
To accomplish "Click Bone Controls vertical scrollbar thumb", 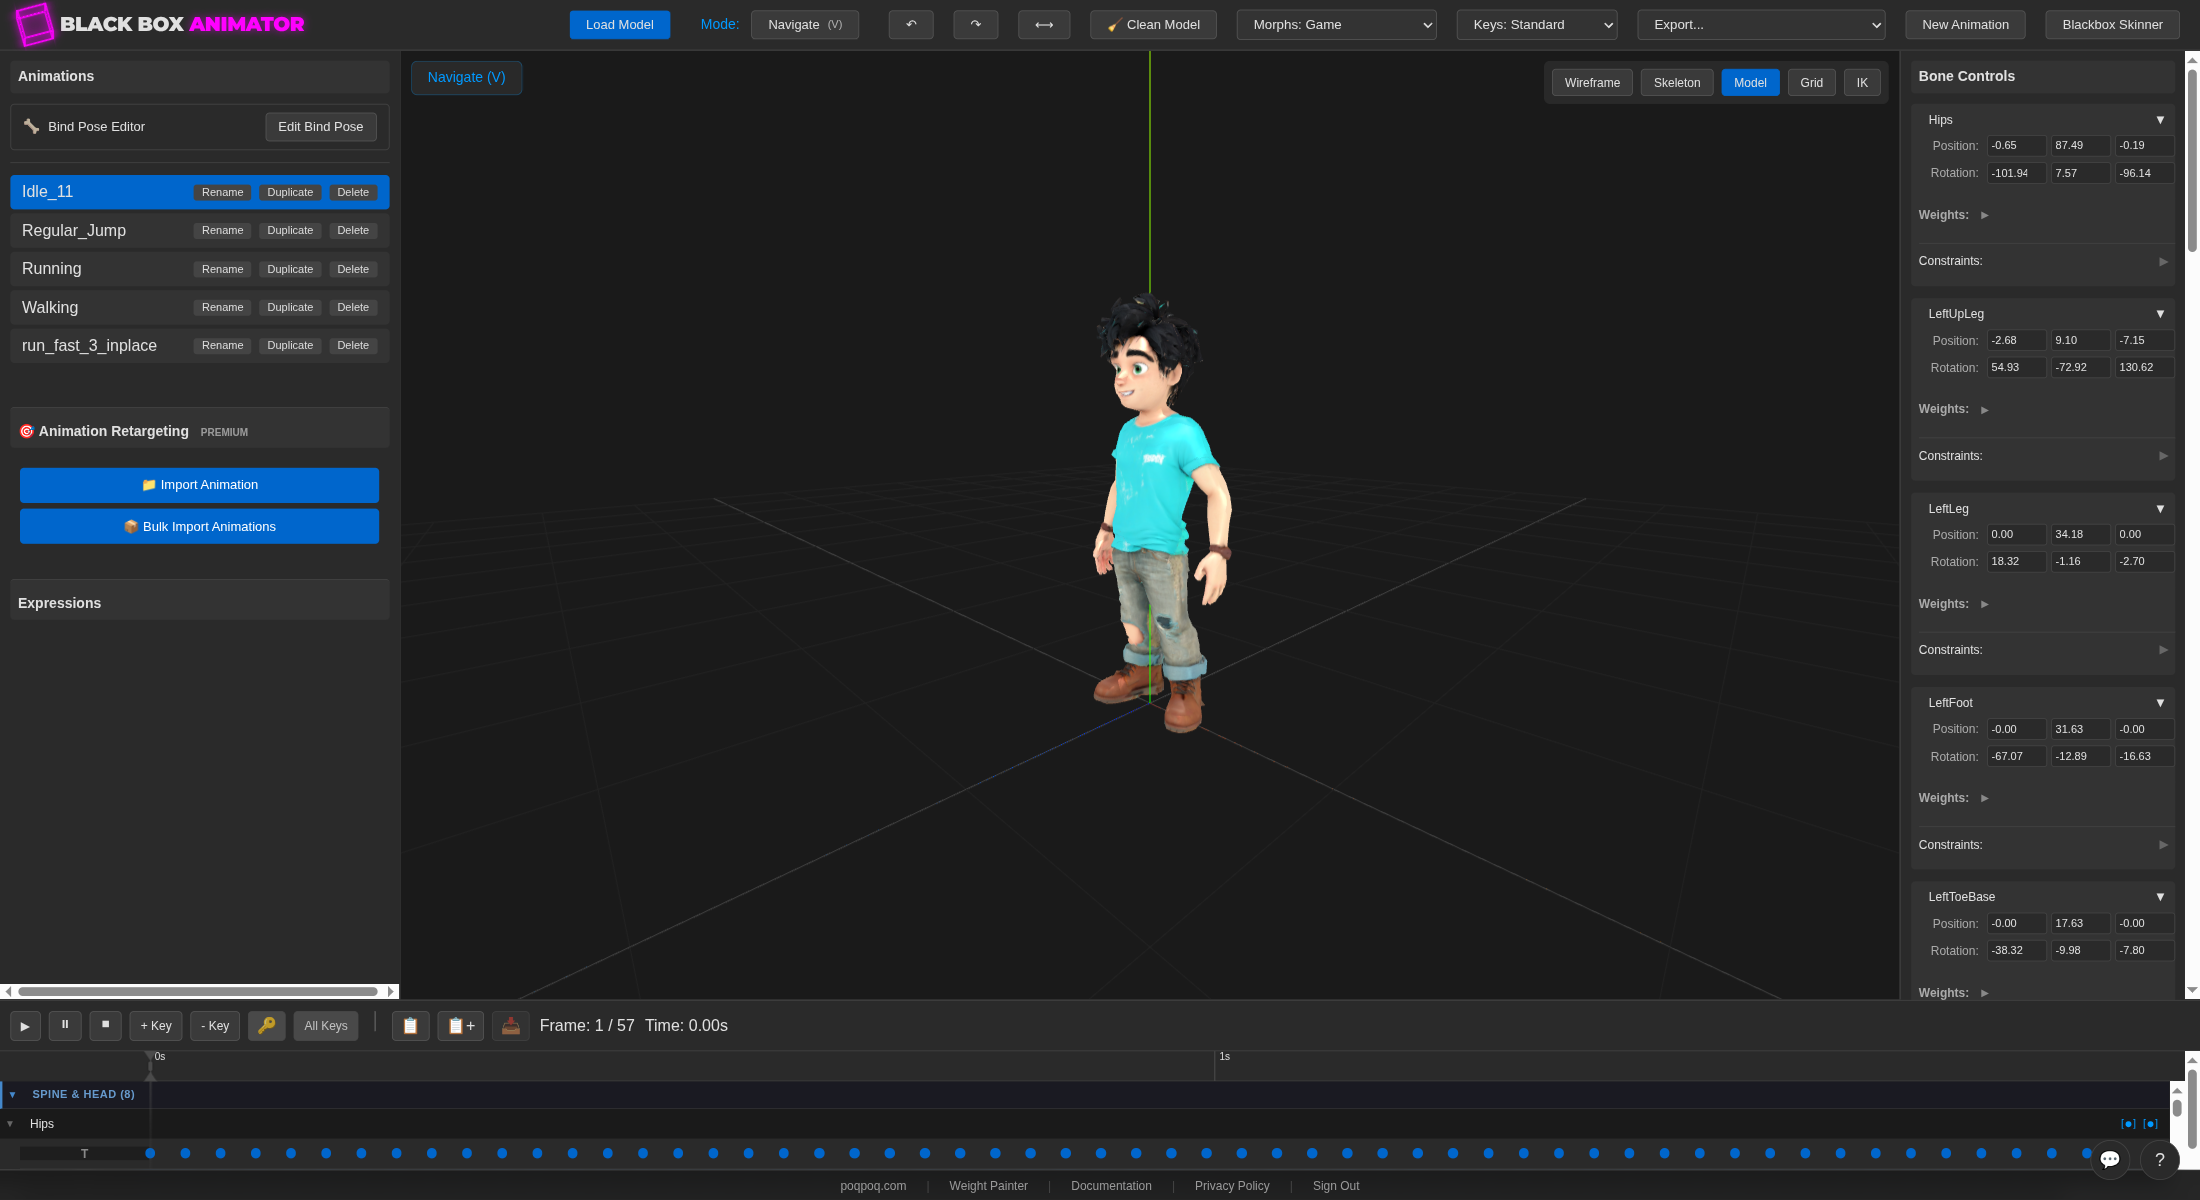I will click(x=2192, y=160).
